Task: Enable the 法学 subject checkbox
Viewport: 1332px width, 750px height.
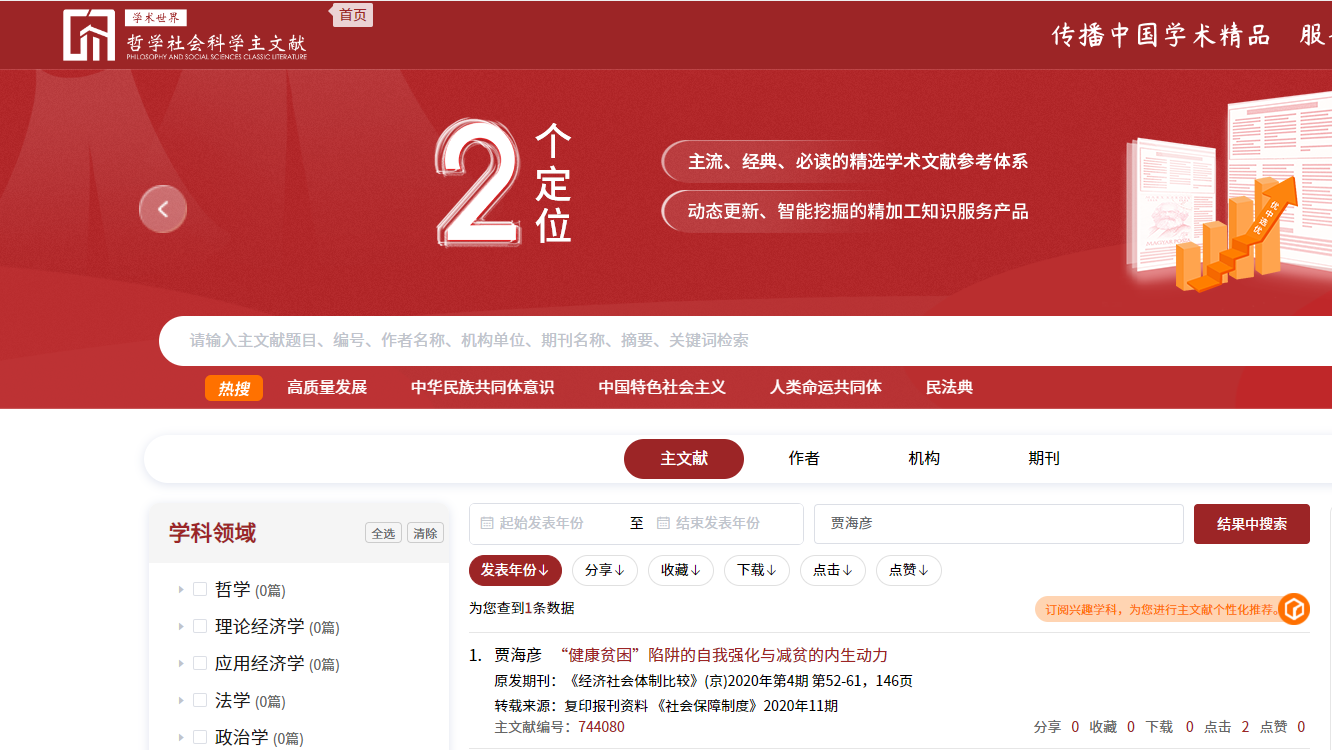Action: click(x=200, y=700)
